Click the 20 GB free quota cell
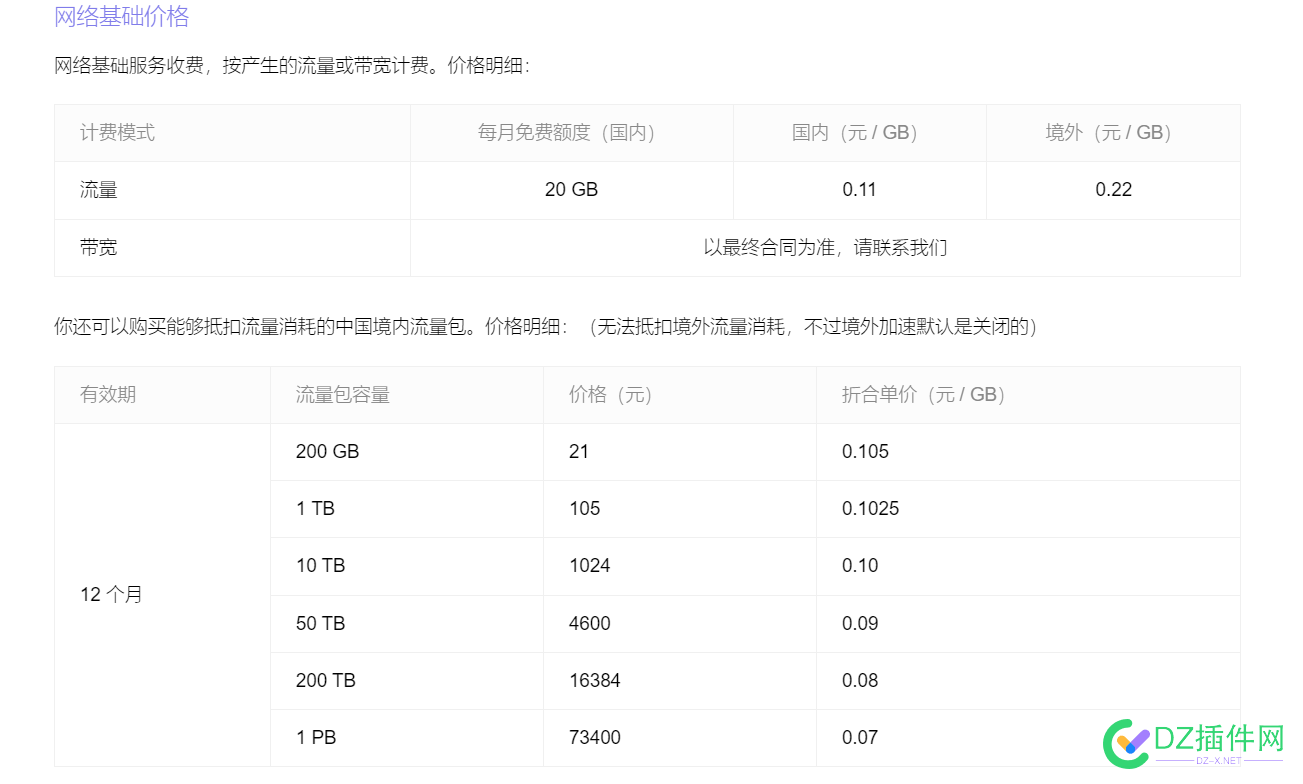Viewport: 1303px width, 784px height. 572,190
